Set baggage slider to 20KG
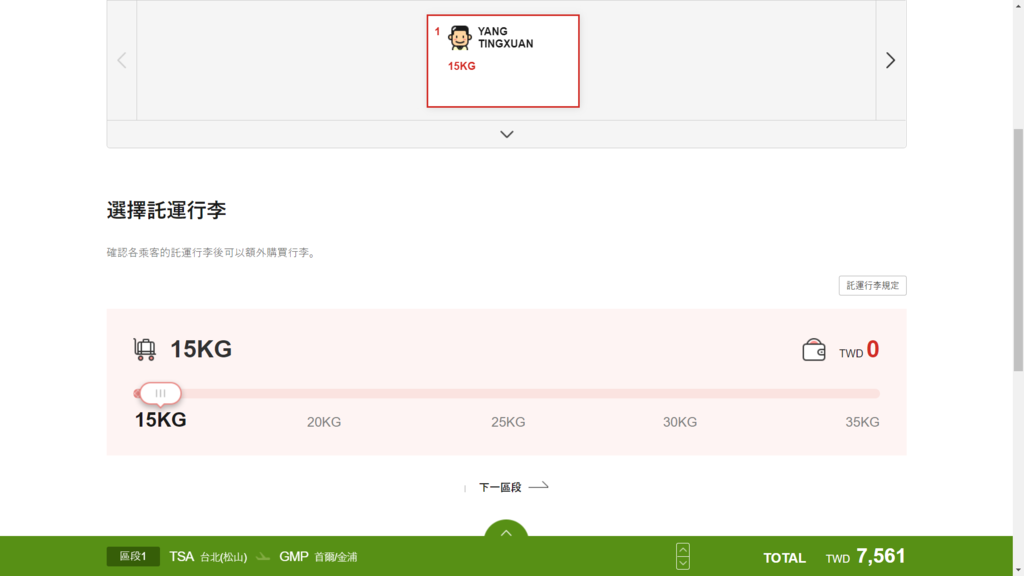This screenshot has width=1024, height=576. coord(324,422)
